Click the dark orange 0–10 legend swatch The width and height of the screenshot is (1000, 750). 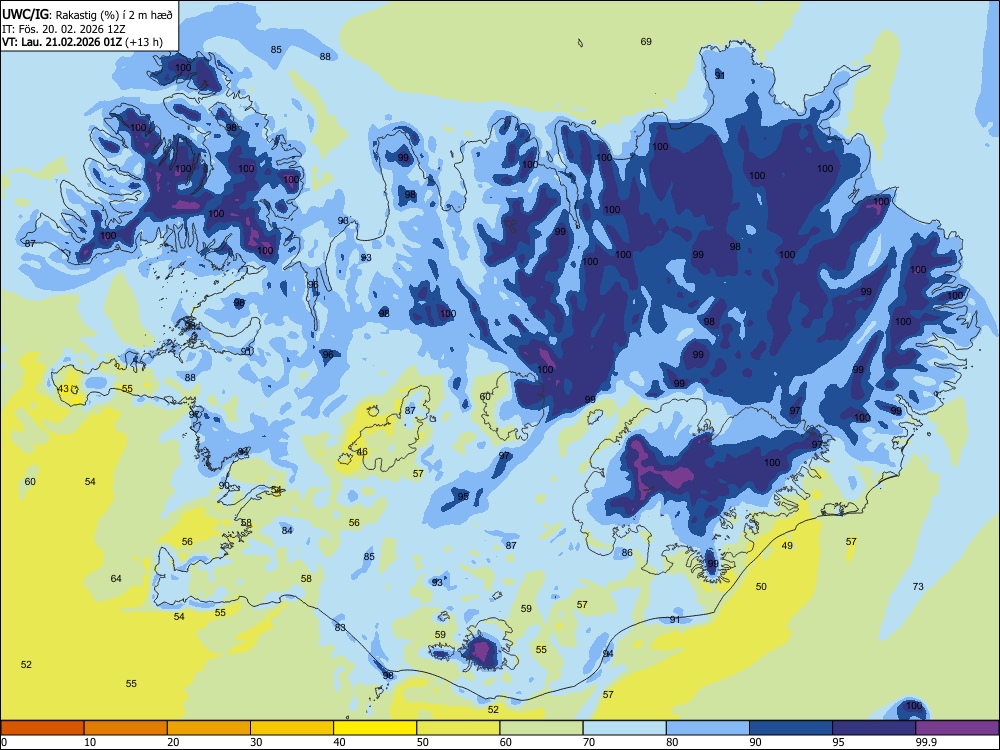tap(42, 728)
